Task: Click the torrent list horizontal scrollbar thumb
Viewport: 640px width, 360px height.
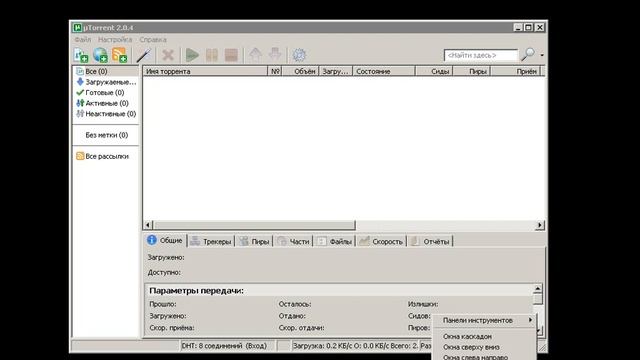Action: pyautogui.click(x=254, y=225)
